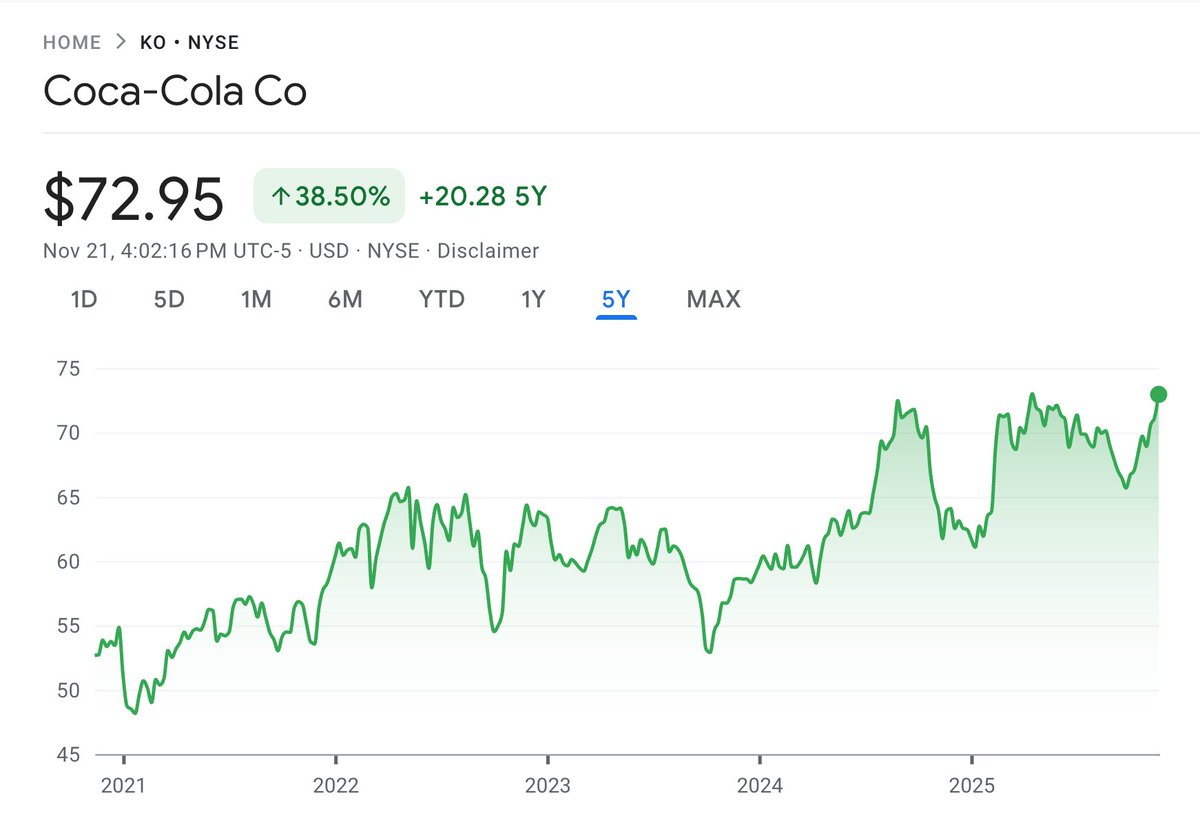Image resolution: width=1200 pixels, height=816 pixels.
Task: Click the active 5Y tab
Action: click(x=616, y=299)
